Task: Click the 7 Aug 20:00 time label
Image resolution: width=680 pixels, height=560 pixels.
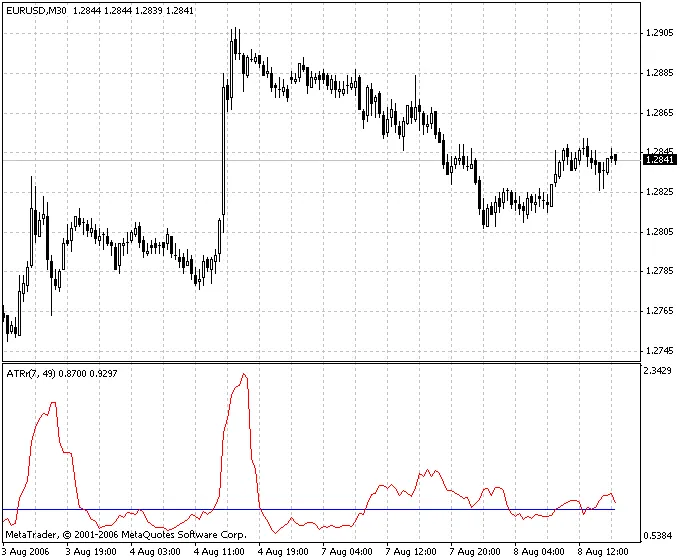Action: click(x=475, y=551)
